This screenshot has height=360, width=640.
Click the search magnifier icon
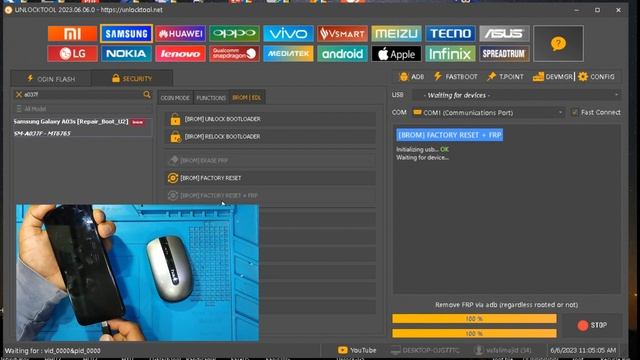(x=147, y=95)
